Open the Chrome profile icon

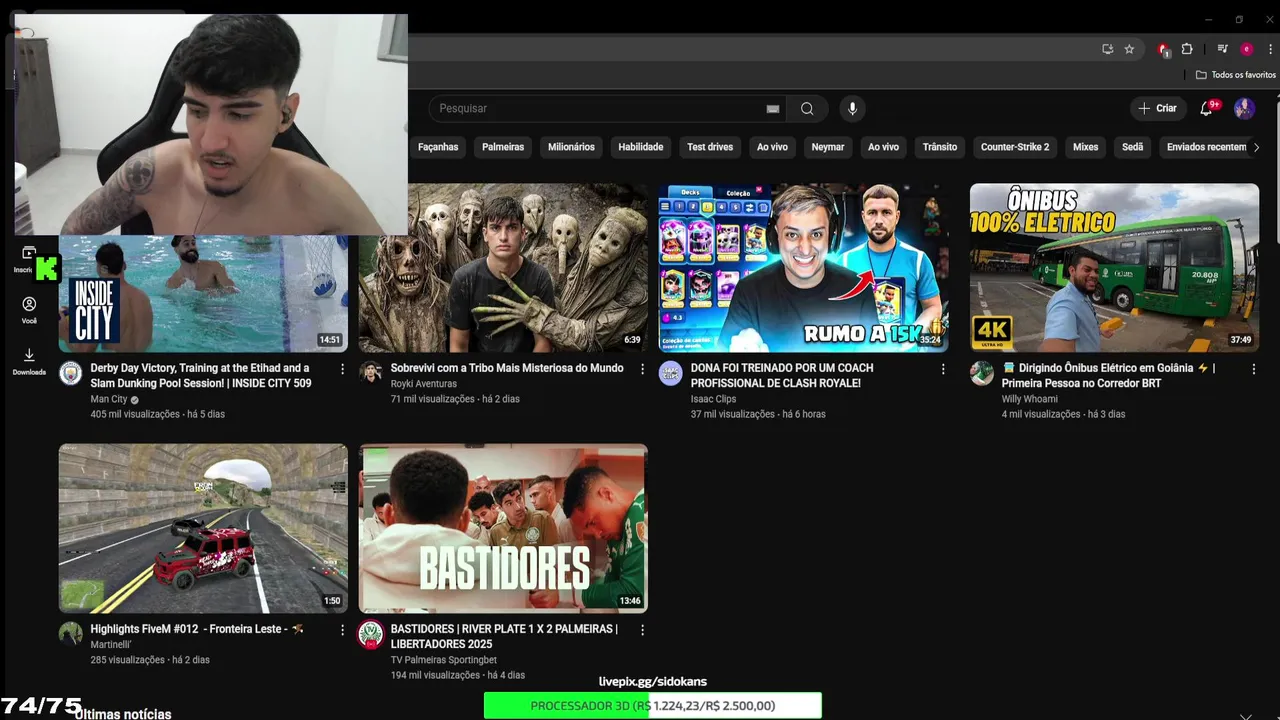(1246, 49)
